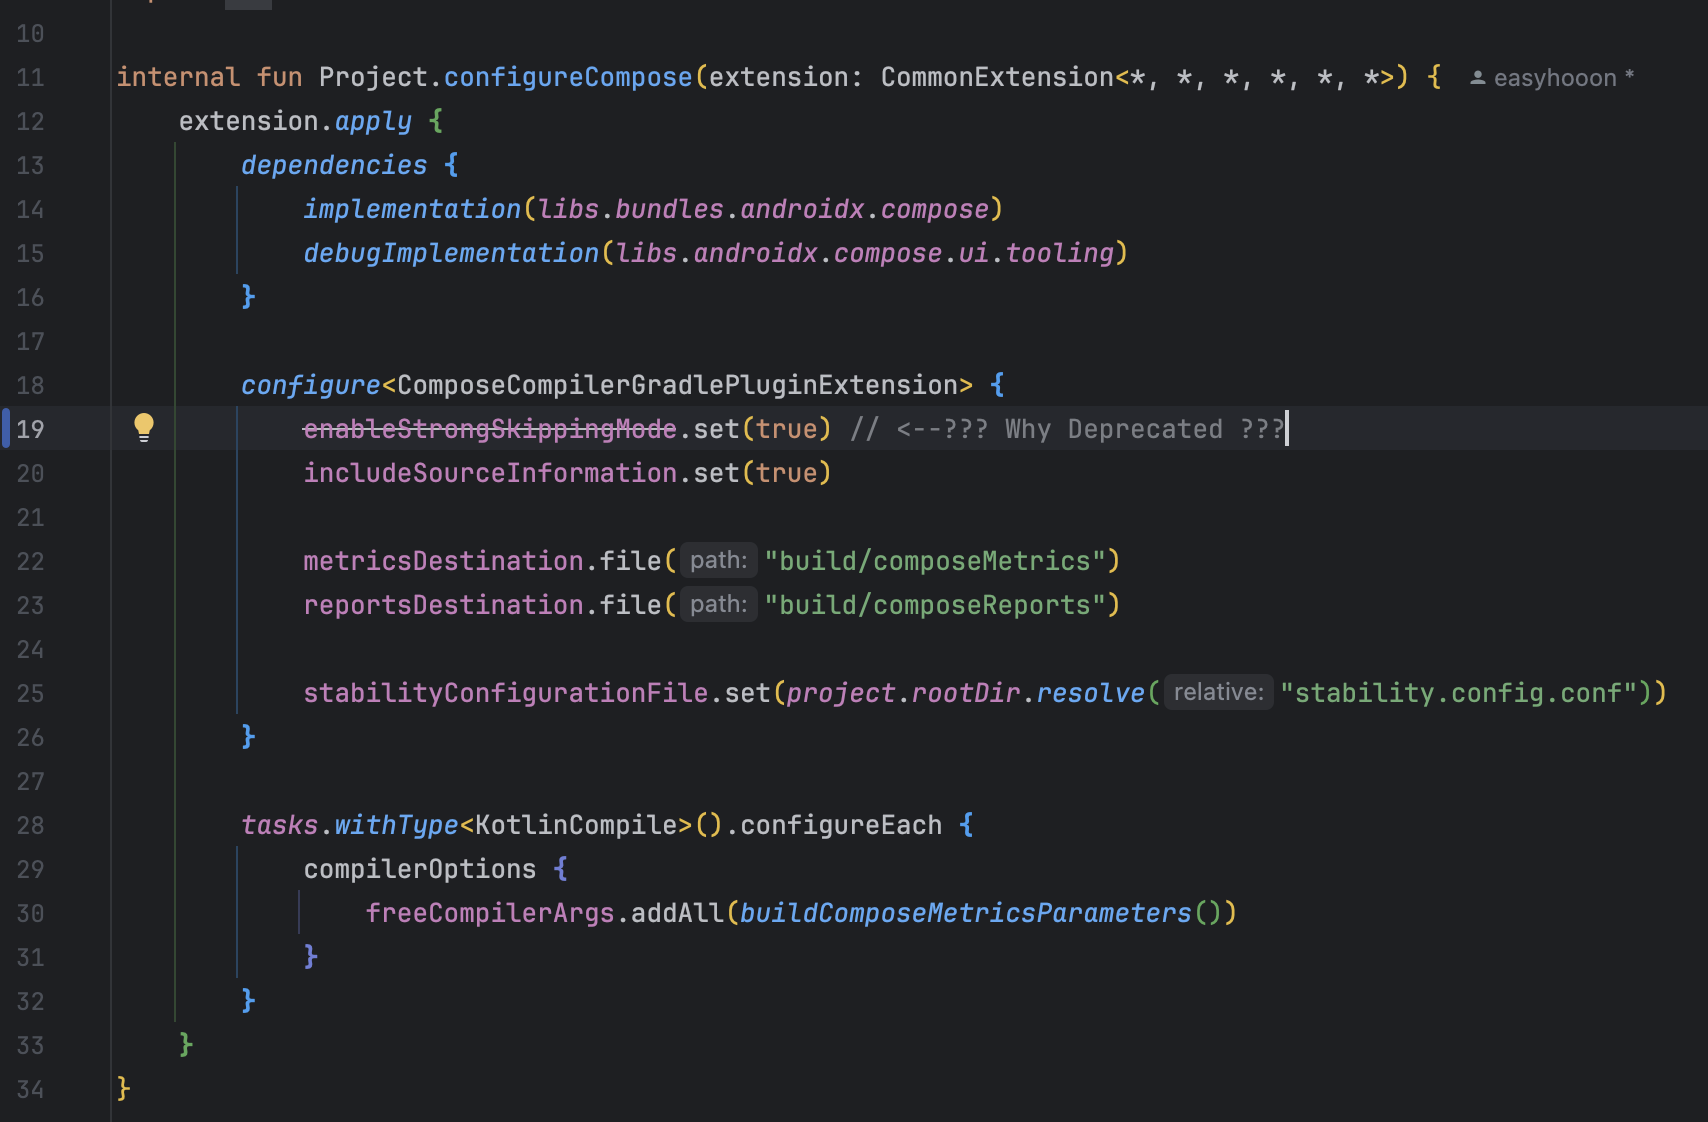Select the resolve method call
The height and width of the screenshot is (1122, 1708).
(x=1090, y=693)
